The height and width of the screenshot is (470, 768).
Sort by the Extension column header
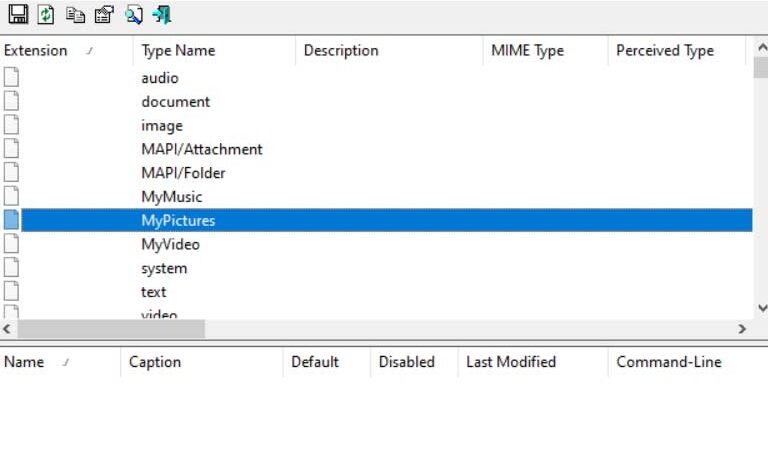tap(66, 50)
